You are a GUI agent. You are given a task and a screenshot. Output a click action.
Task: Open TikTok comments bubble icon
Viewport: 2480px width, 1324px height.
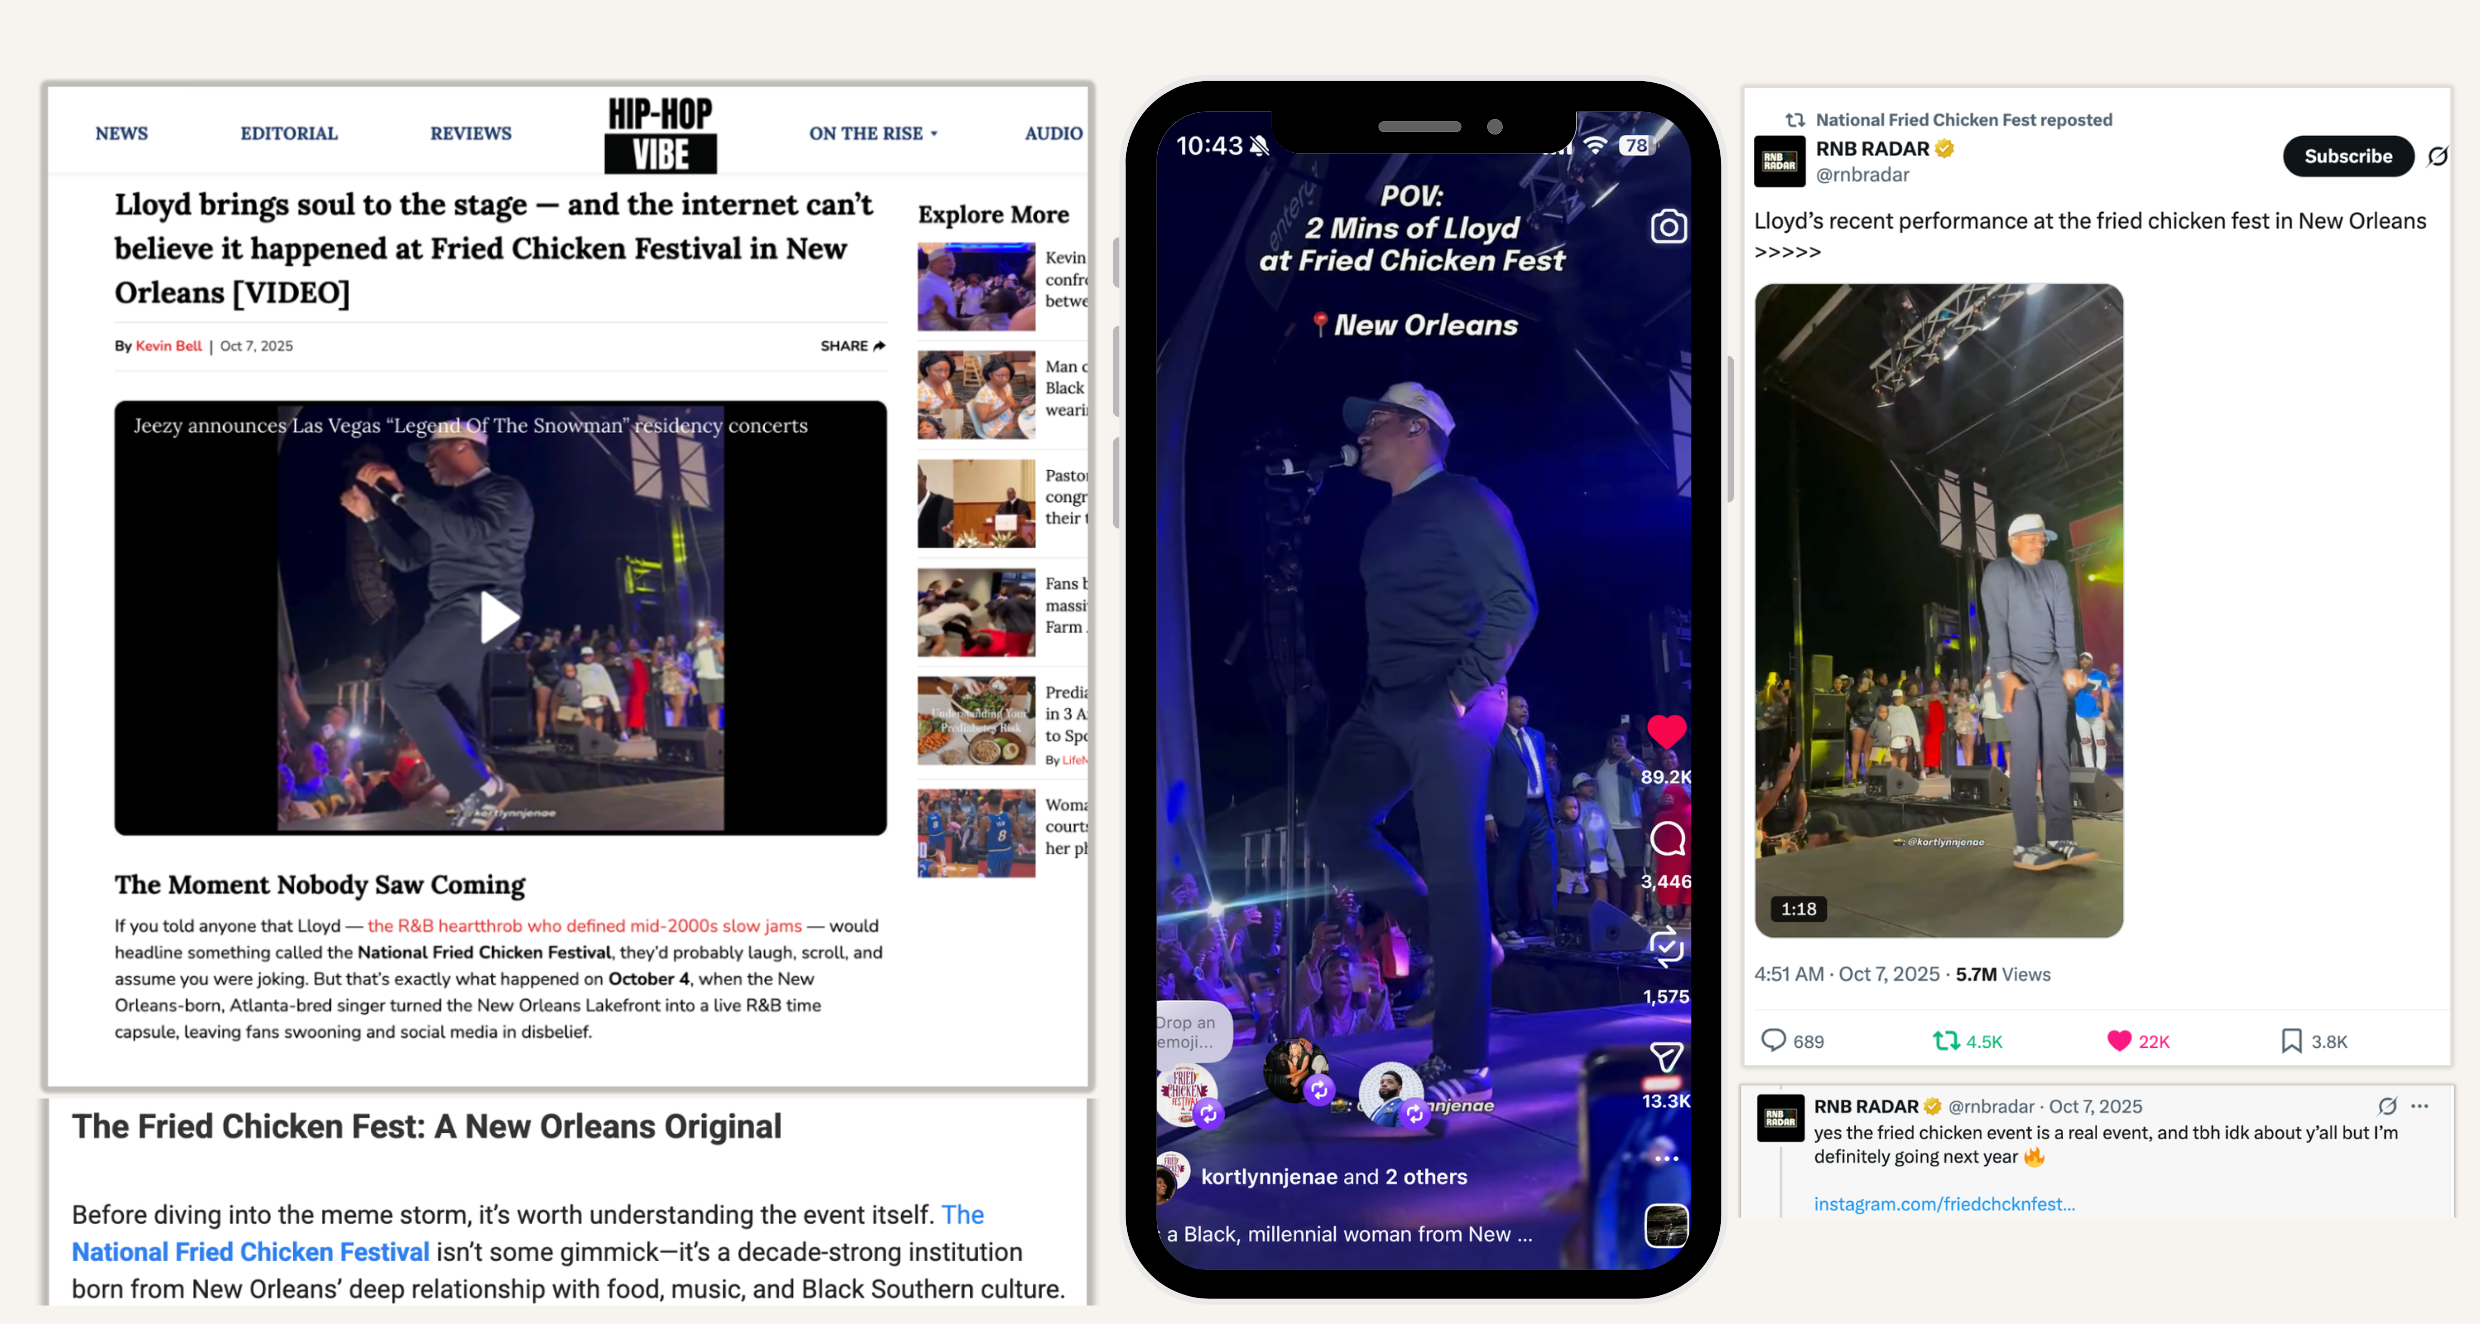point(1667,838)
